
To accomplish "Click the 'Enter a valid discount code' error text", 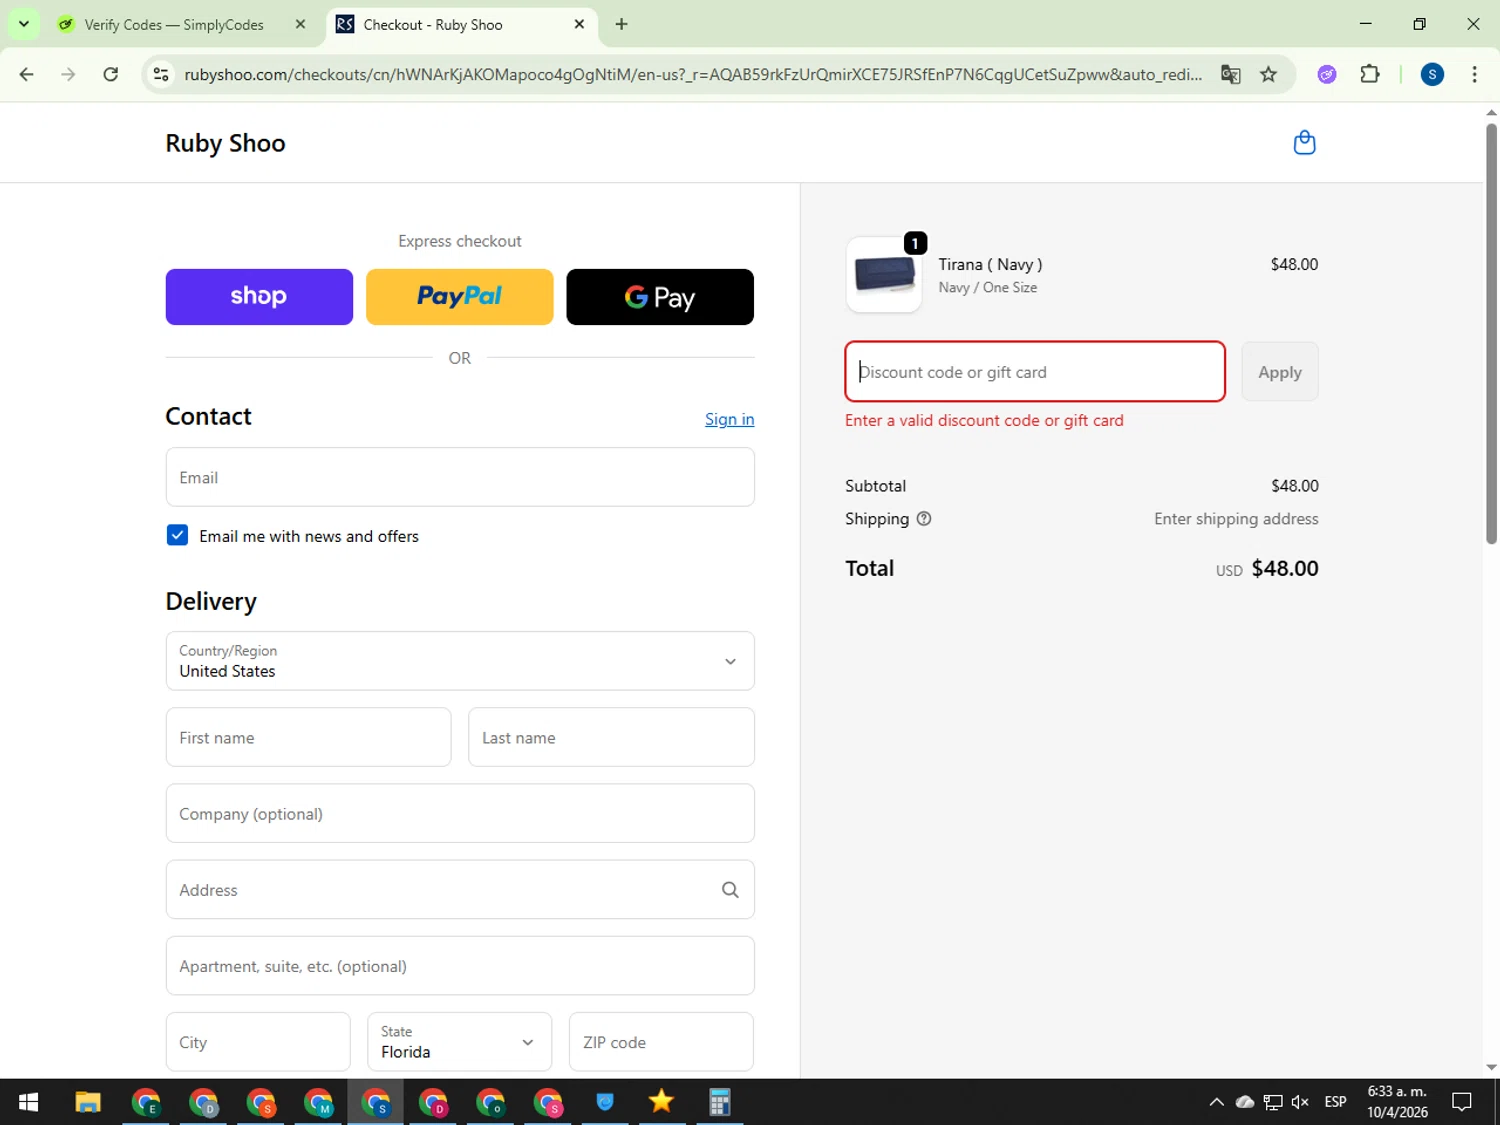I will pyautogui.click(x=984, y=420).
